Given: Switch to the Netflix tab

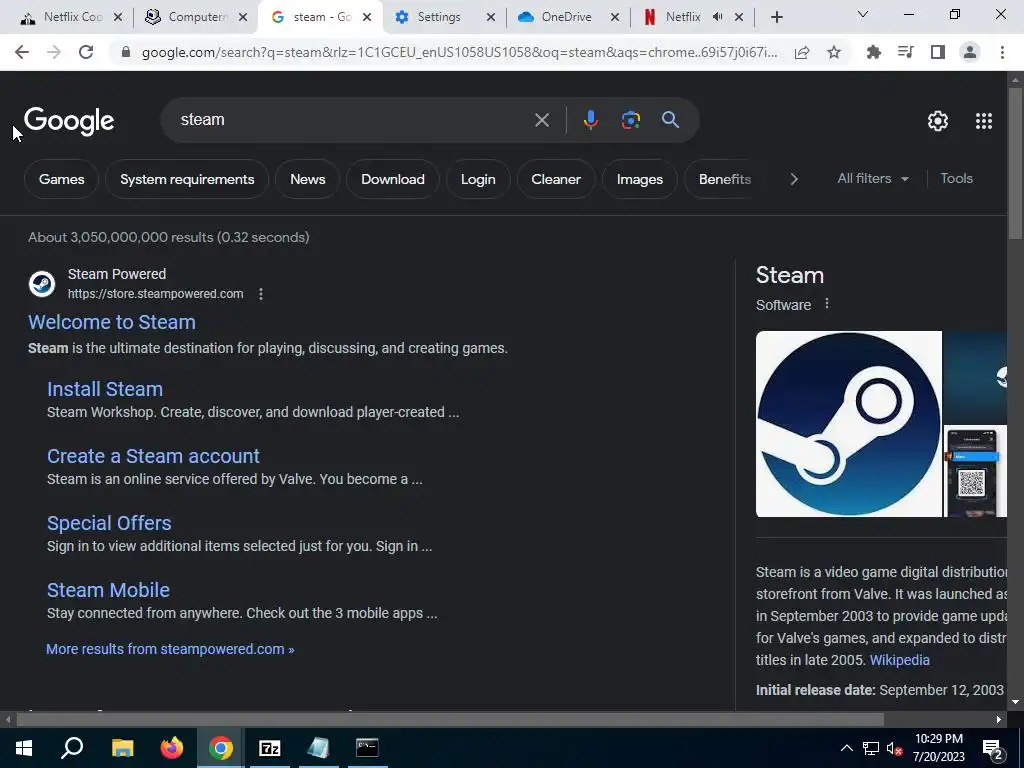Looking at the screenshot, I should (682, 18).
